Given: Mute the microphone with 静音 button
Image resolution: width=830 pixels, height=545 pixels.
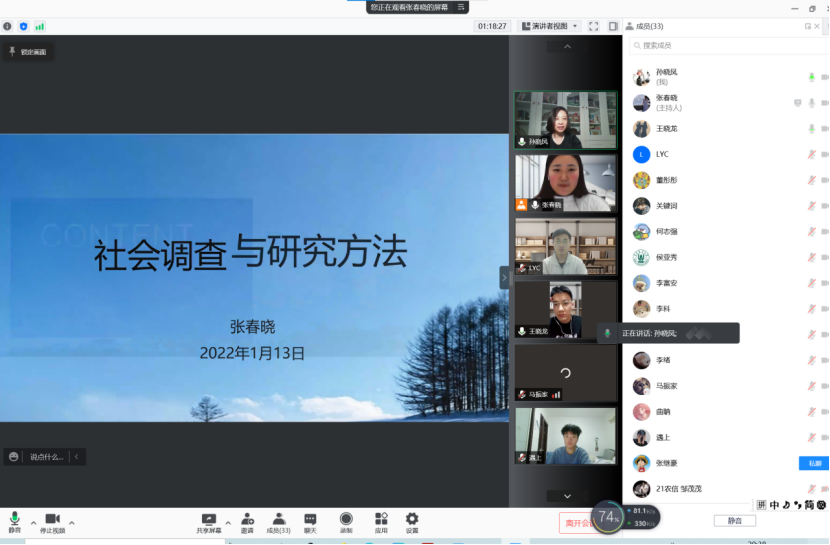Looking at the screenshot, I should pyautogui.click(x=14, y=521).
